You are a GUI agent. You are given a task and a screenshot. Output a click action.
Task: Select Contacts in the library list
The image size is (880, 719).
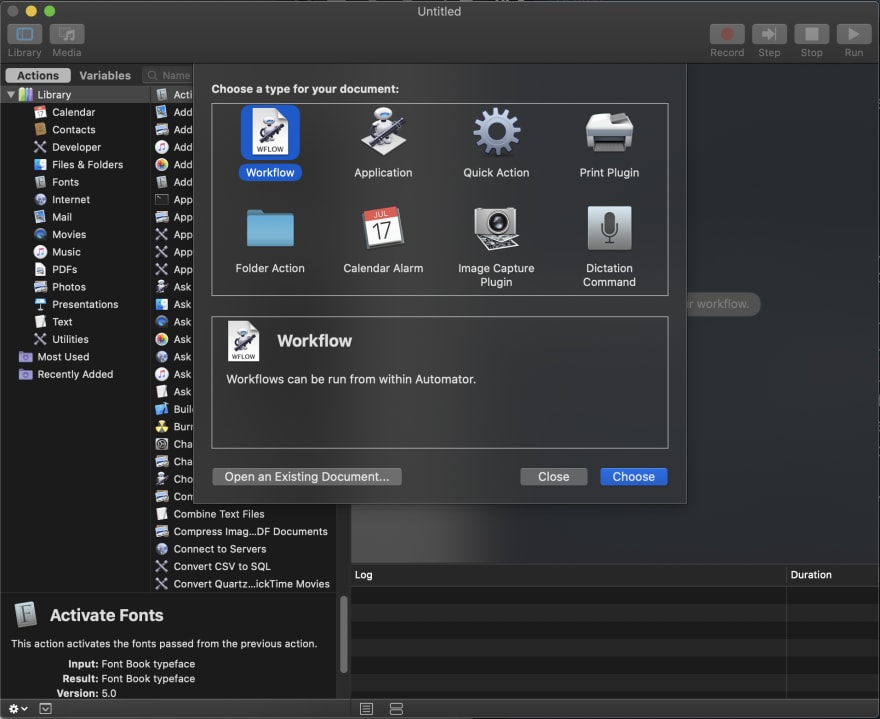point(74,130)
